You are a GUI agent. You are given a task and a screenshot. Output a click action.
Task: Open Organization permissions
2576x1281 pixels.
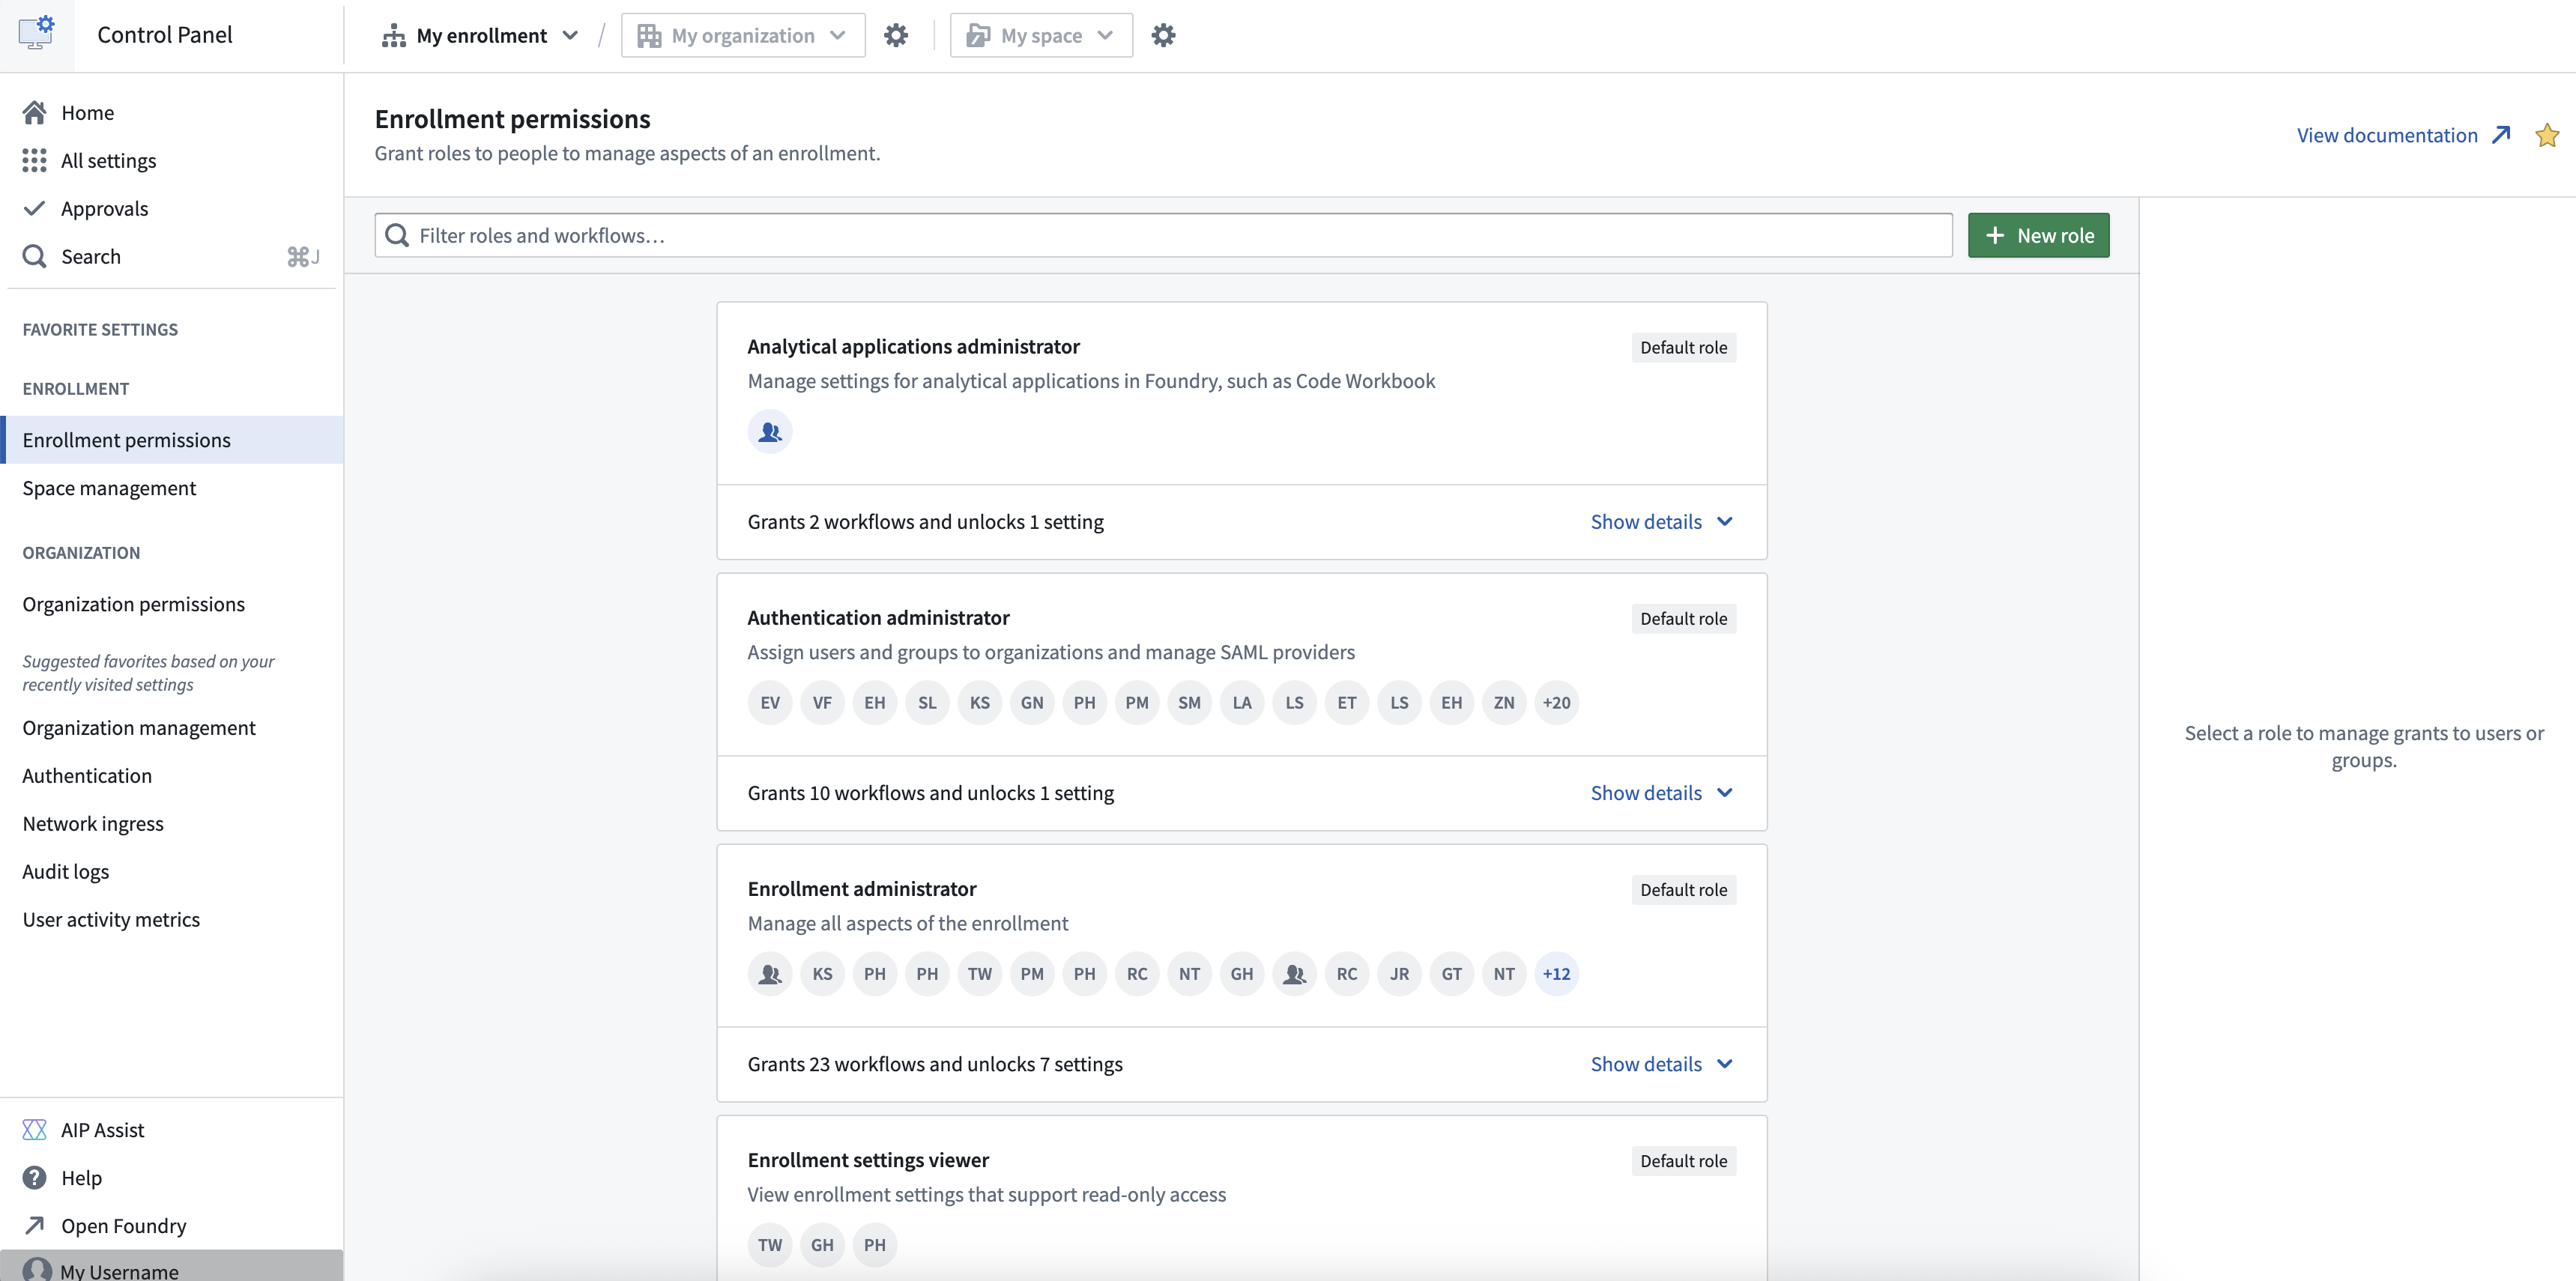pos(172,604)
